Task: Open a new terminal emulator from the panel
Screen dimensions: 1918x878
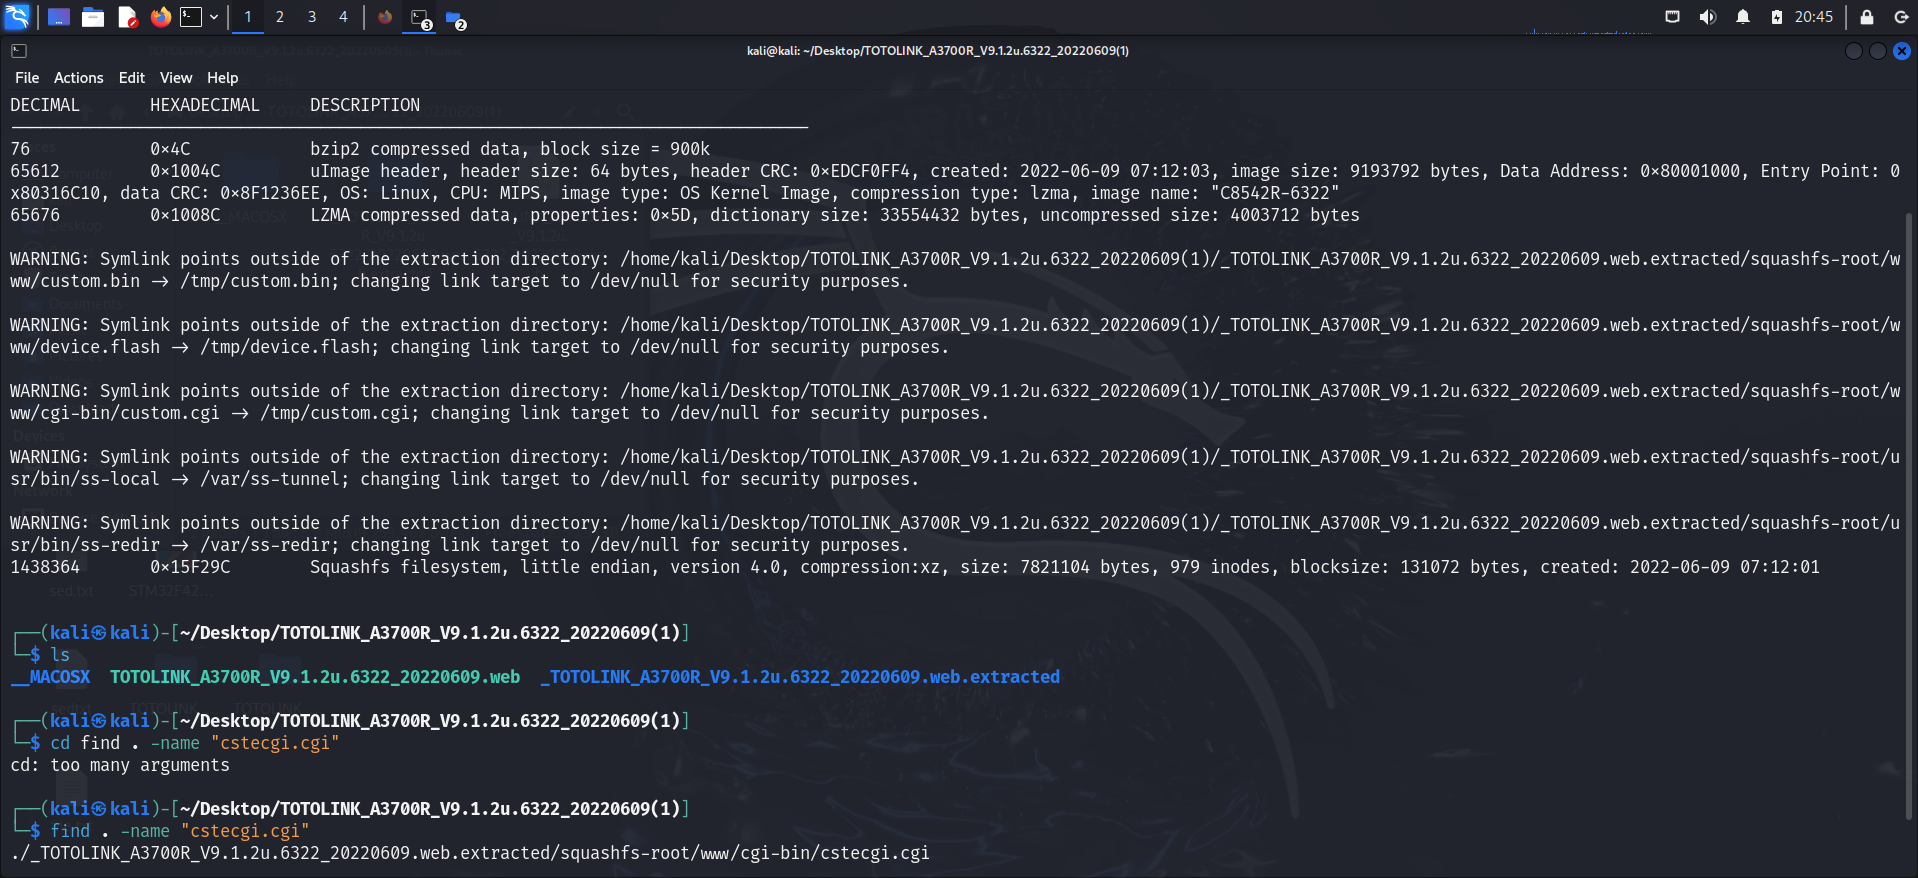Action: tap(191, 17)
